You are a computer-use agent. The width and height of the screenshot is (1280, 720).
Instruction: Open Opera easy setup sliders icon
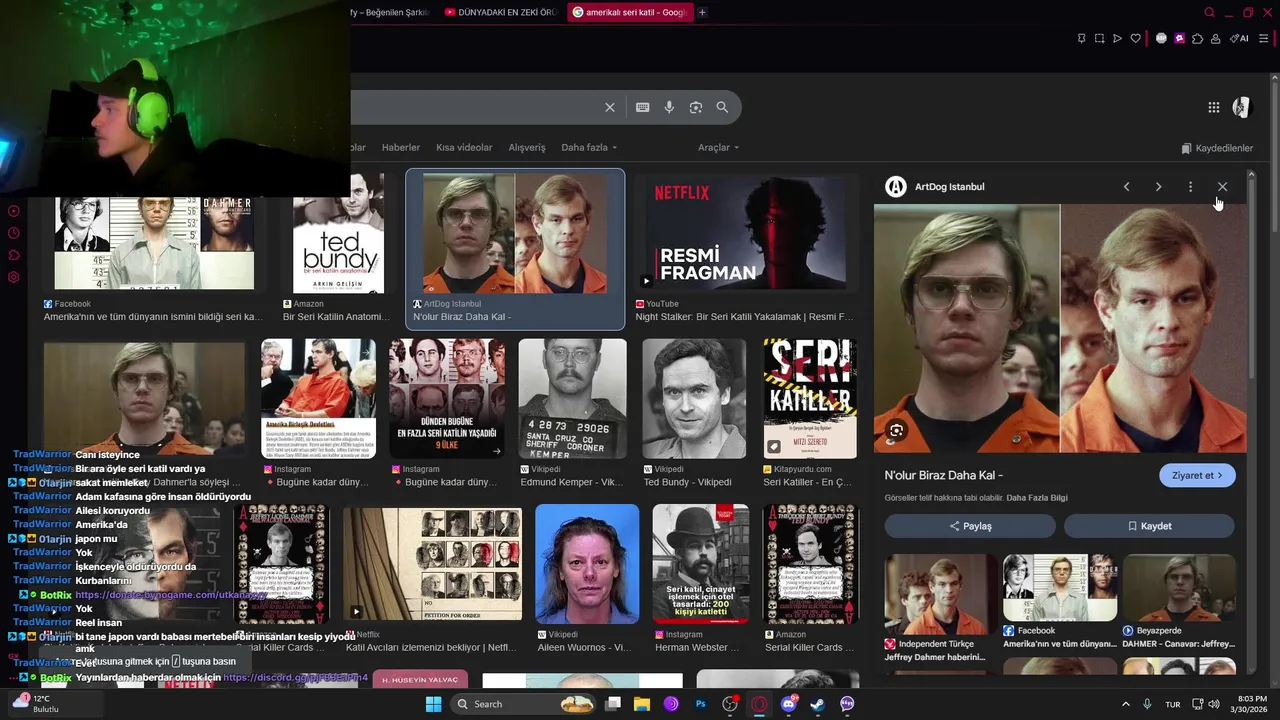(x=1264, y=39)
